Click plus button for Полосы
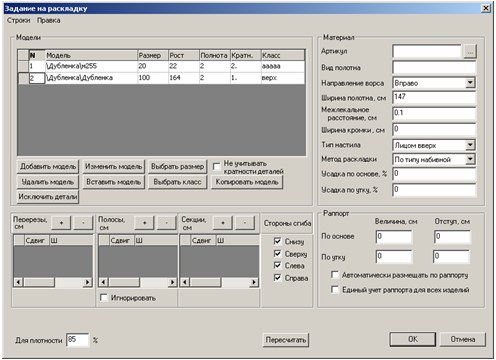The height and width of the screenshot is (360, 496). (x=144, y=223)
